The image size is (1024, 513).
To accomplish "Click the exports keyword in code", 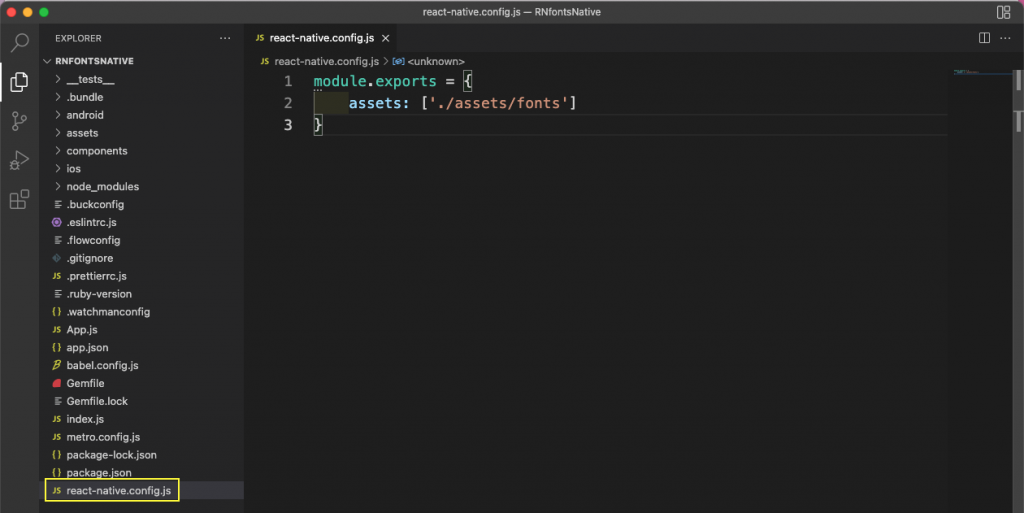I will [406, 82].
